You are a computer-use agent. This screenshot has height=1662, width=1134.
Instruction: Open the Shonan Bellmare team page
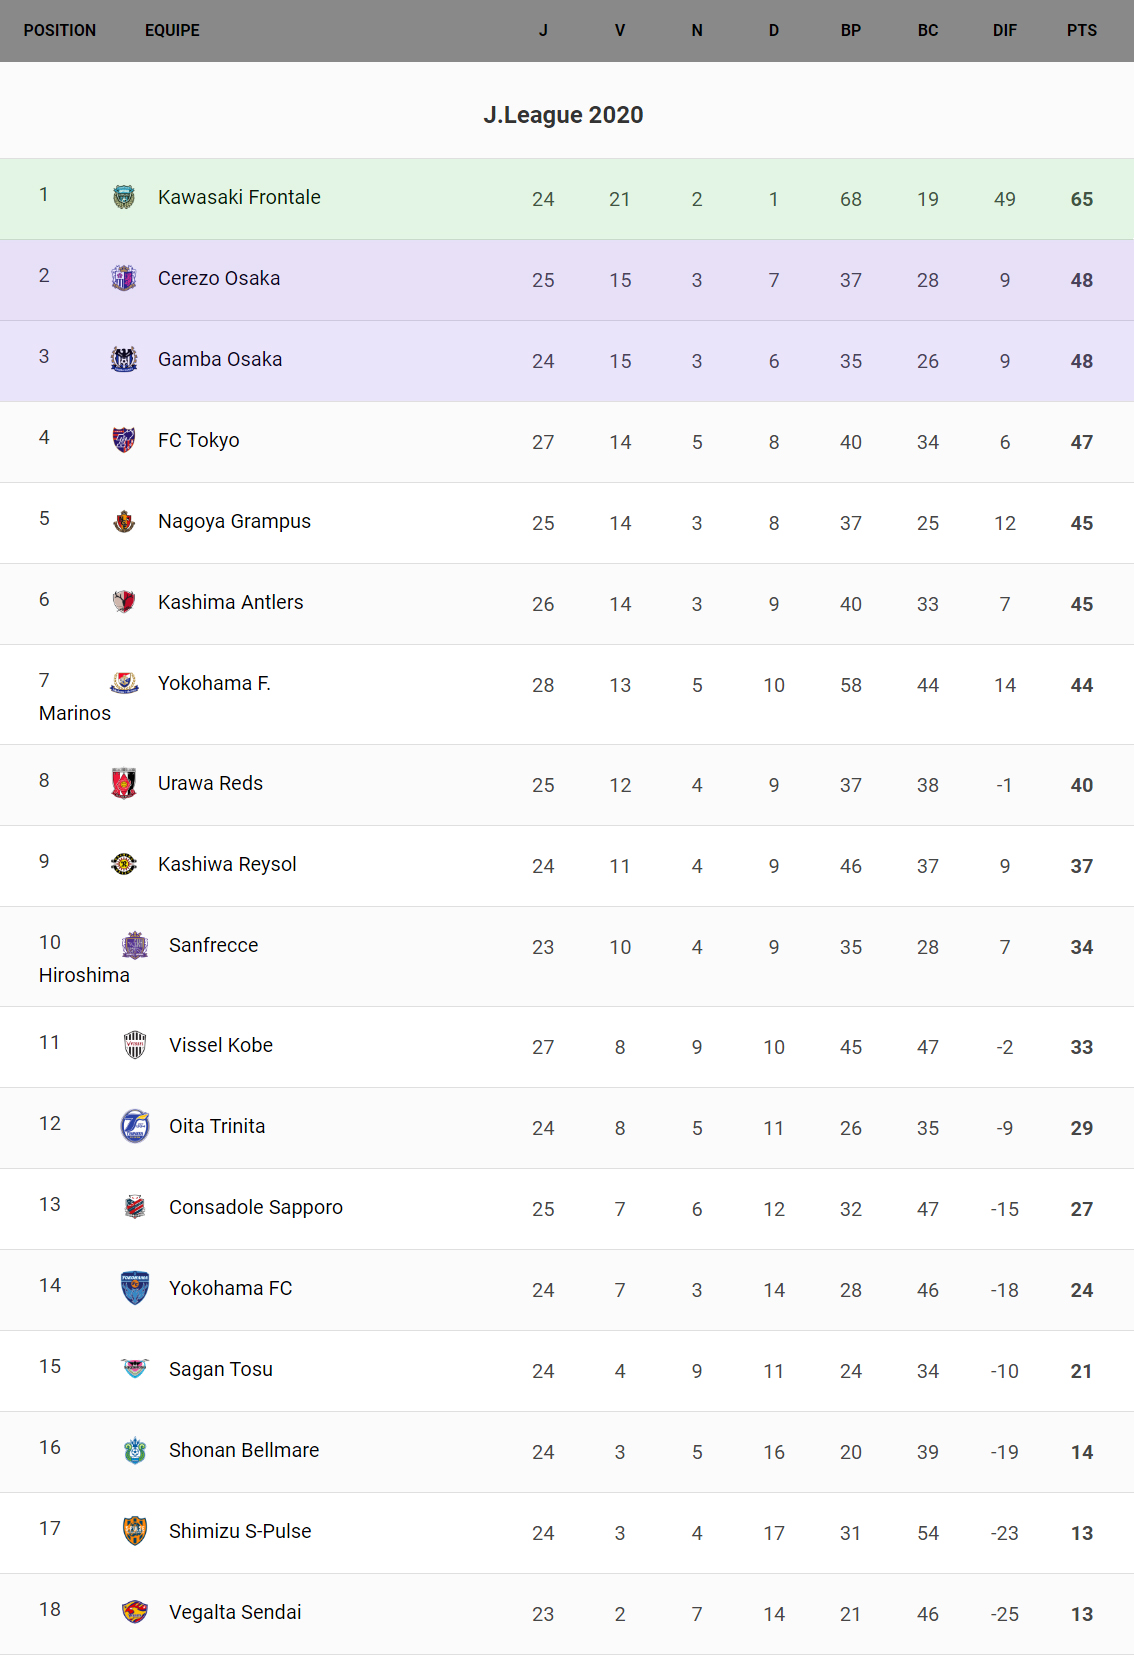[x=244, y=1450]
